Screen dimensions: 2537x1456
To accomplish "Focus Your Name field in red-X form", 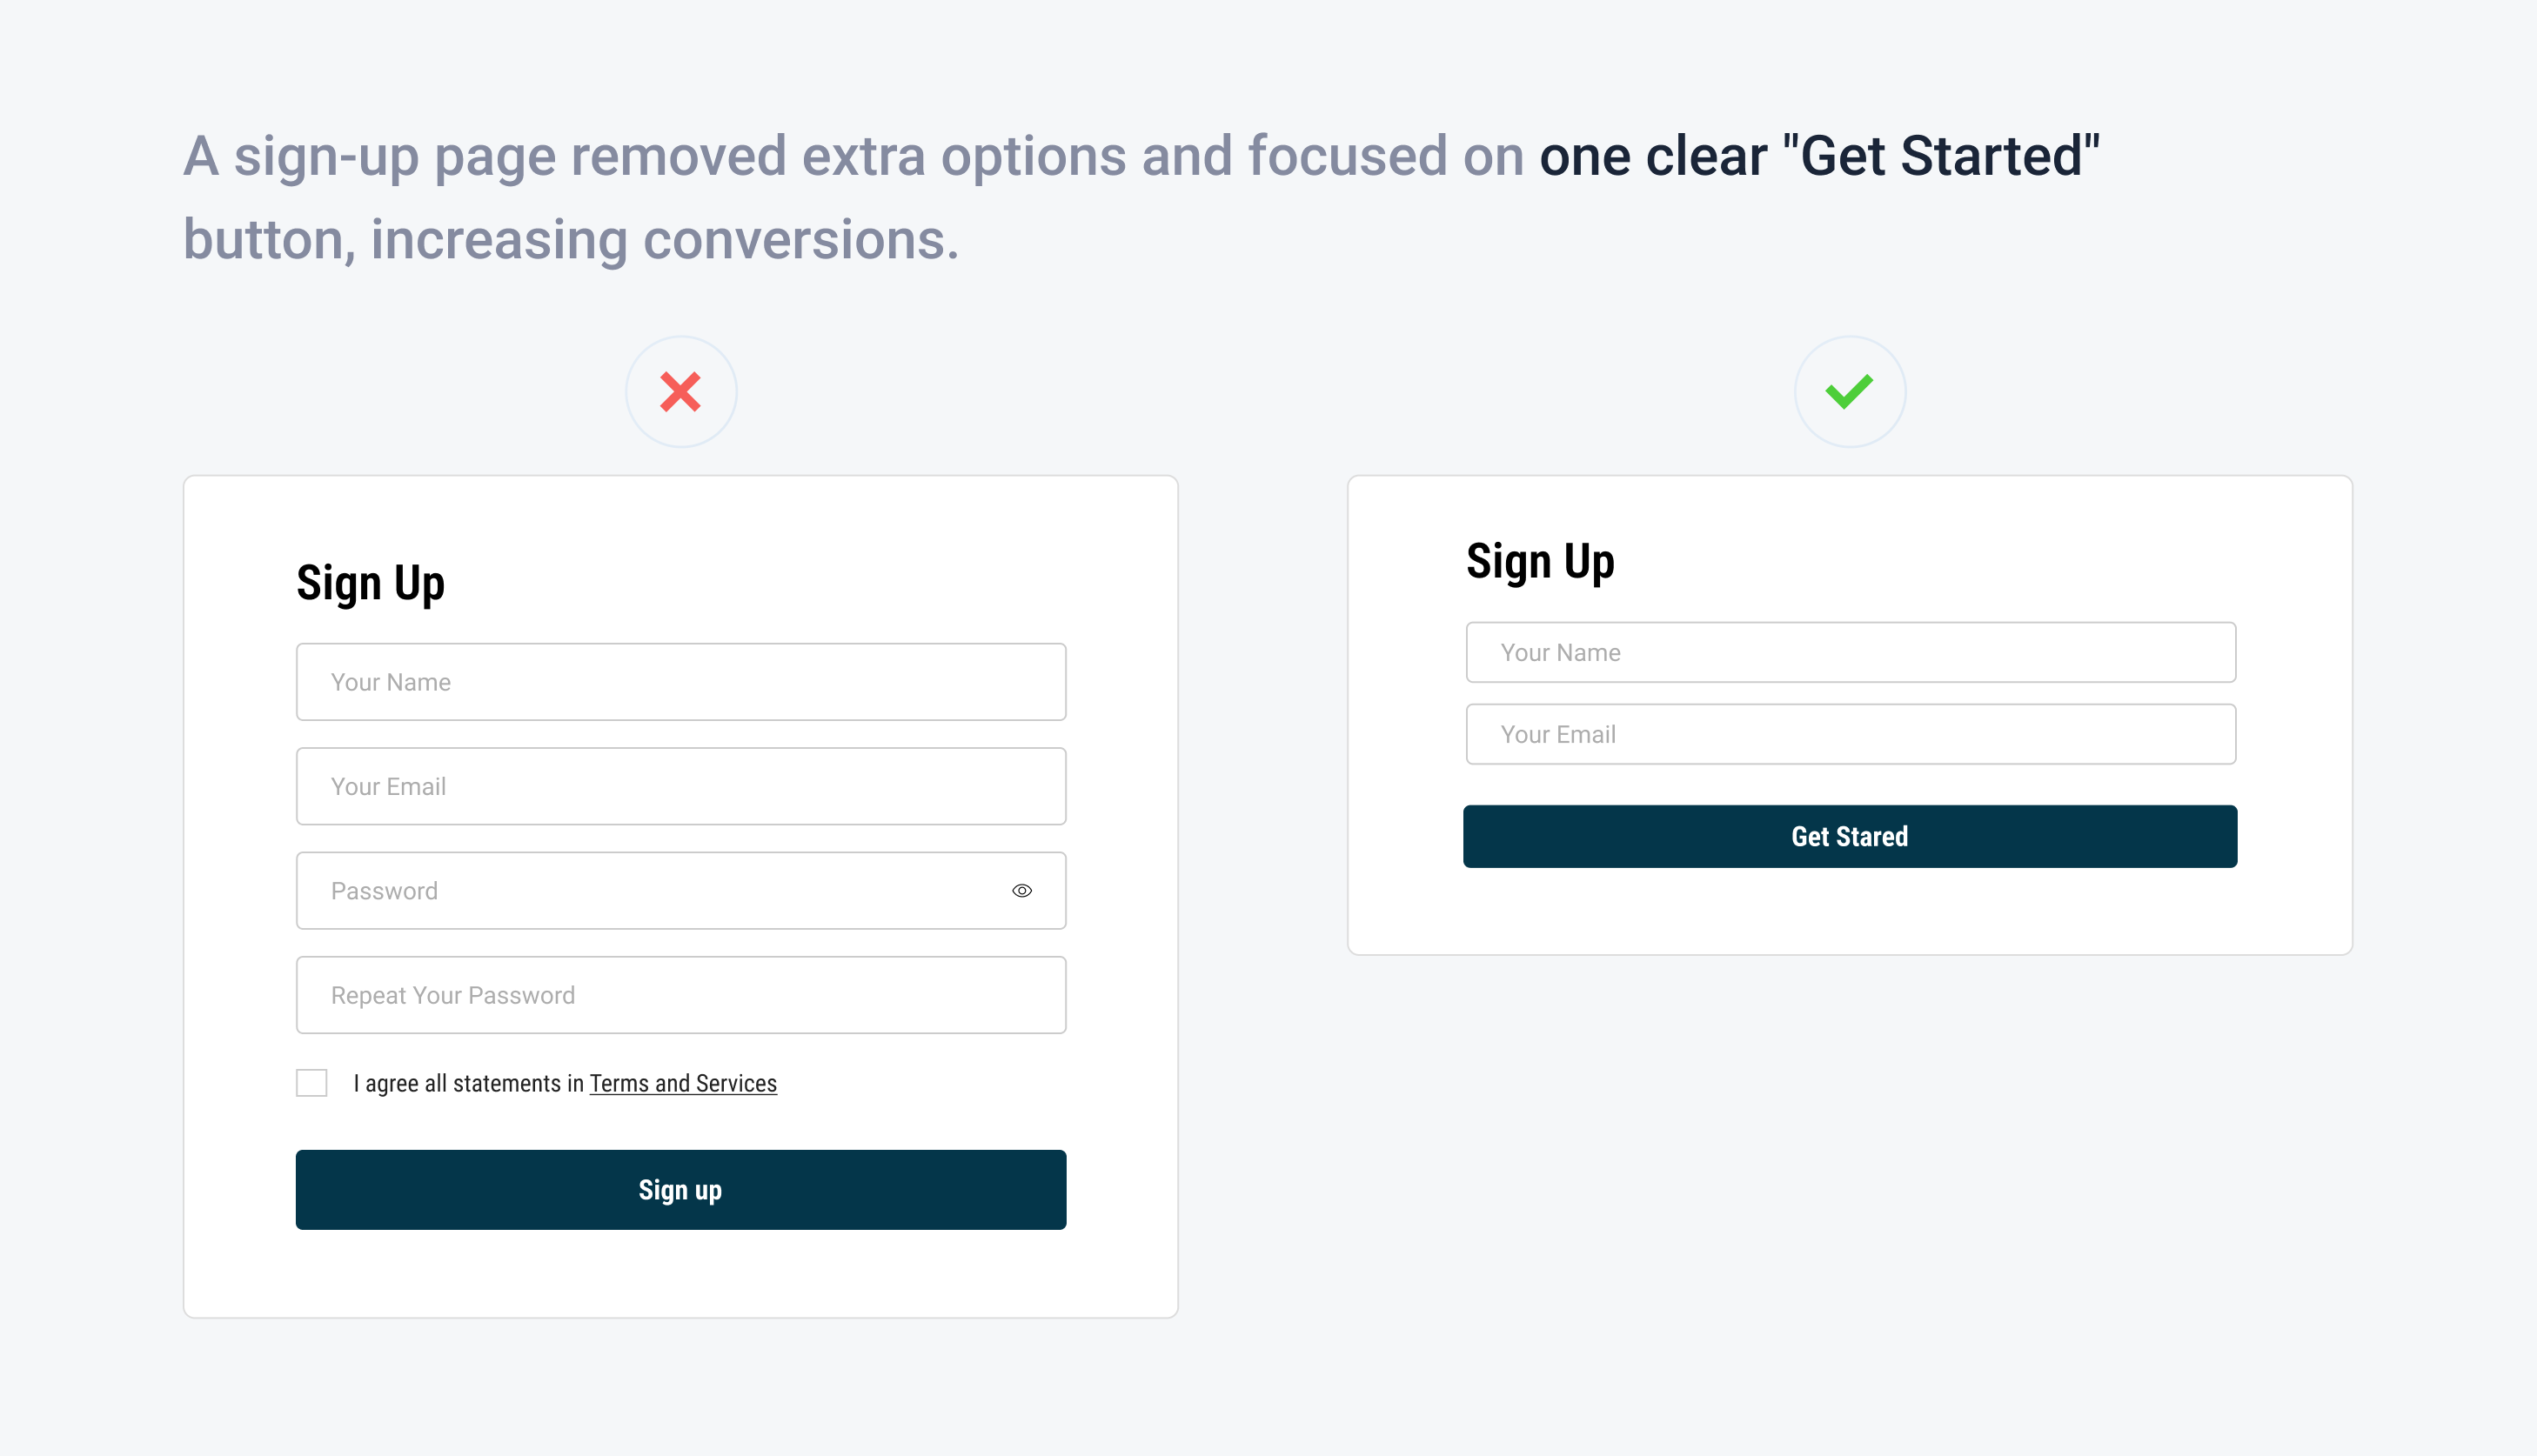I will tap(680, 682).
